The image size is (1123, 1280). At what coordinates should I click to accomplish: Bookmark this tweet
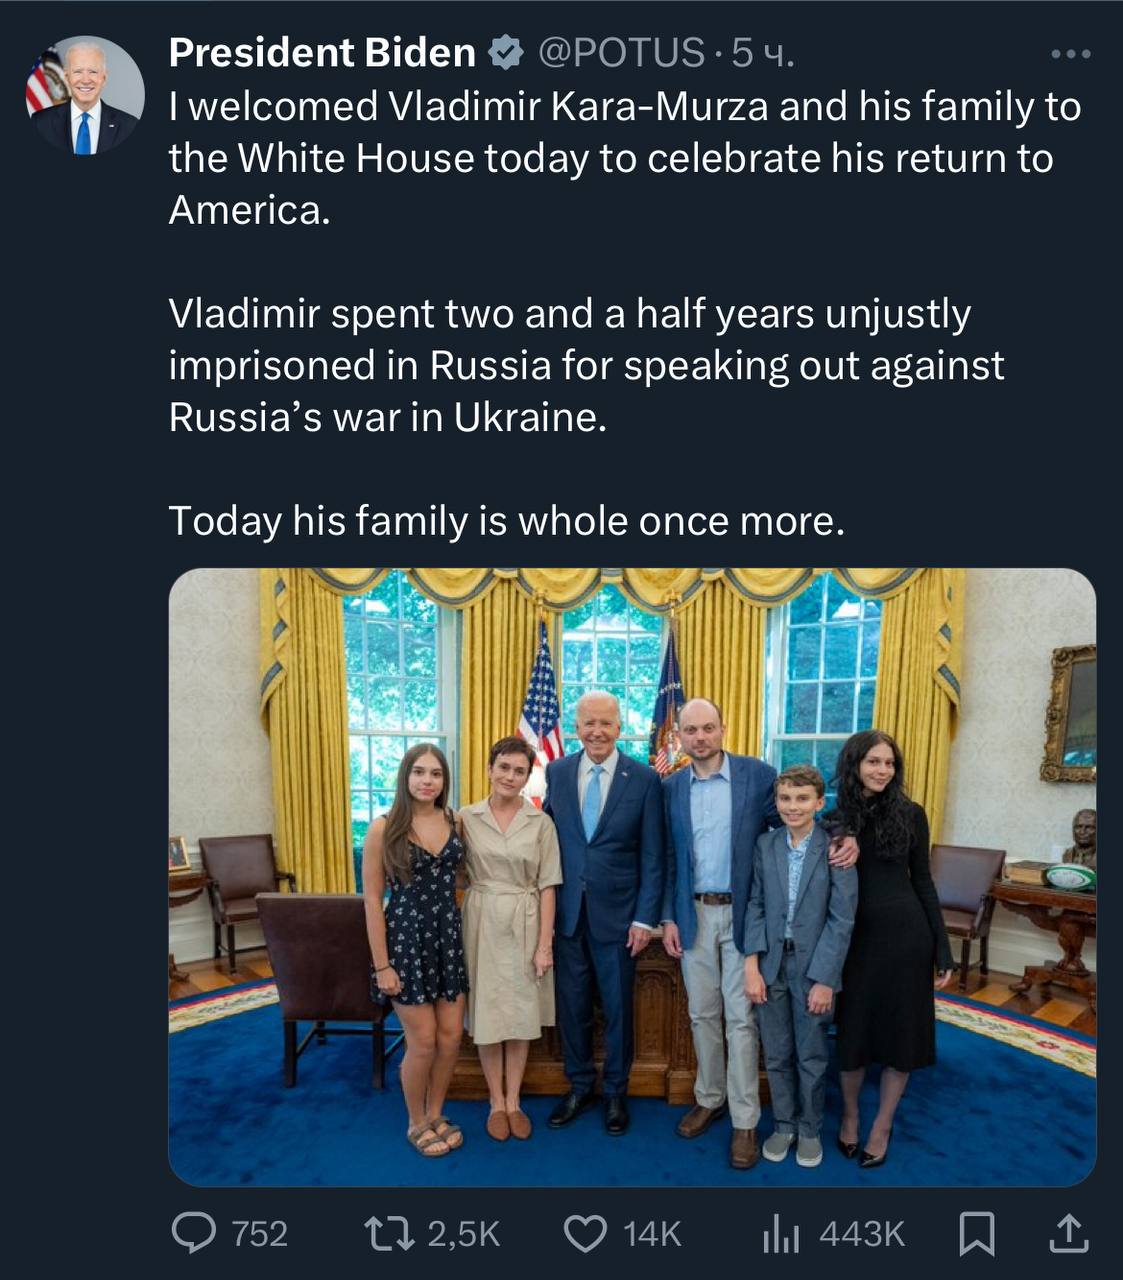[976, 1233]
